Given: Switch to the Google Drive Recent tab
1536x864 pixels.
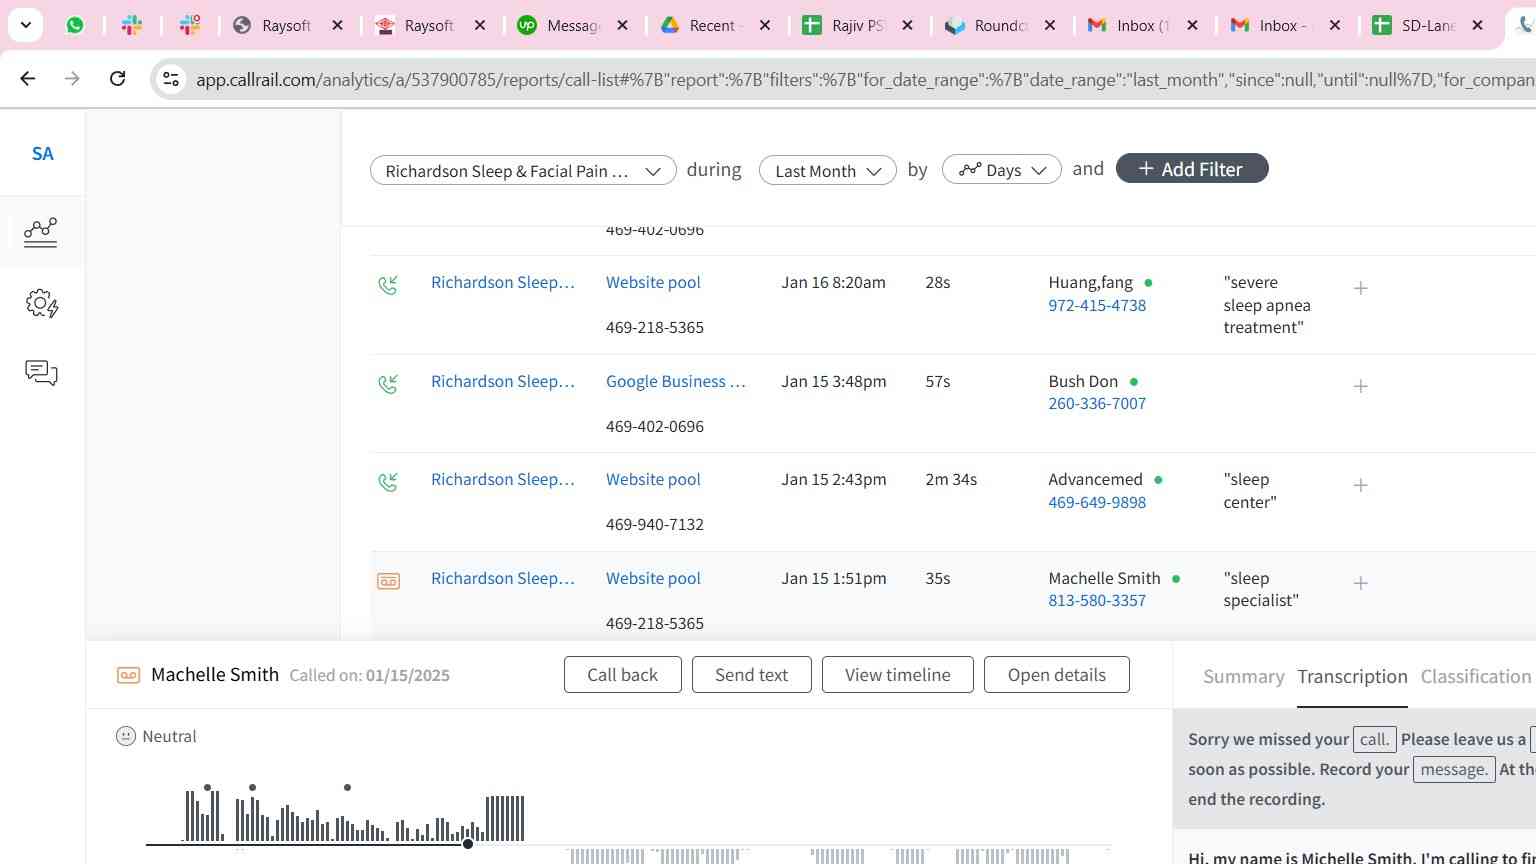Looking at the screenshot, I should [x=715, y=25].
